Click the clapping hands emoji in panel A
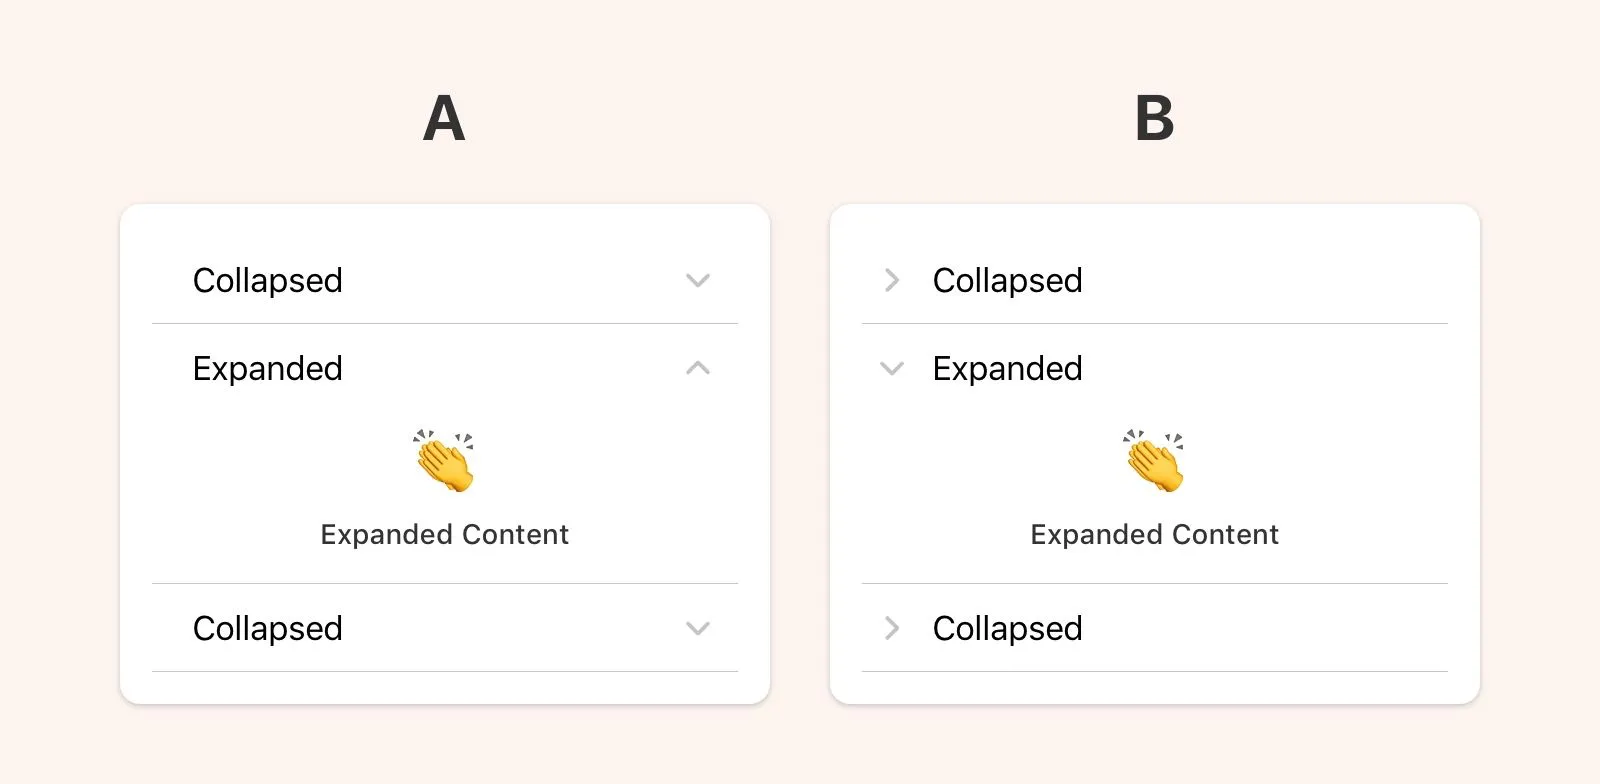This screenshot has width=1600, height=784. click(x=445, y=461)
